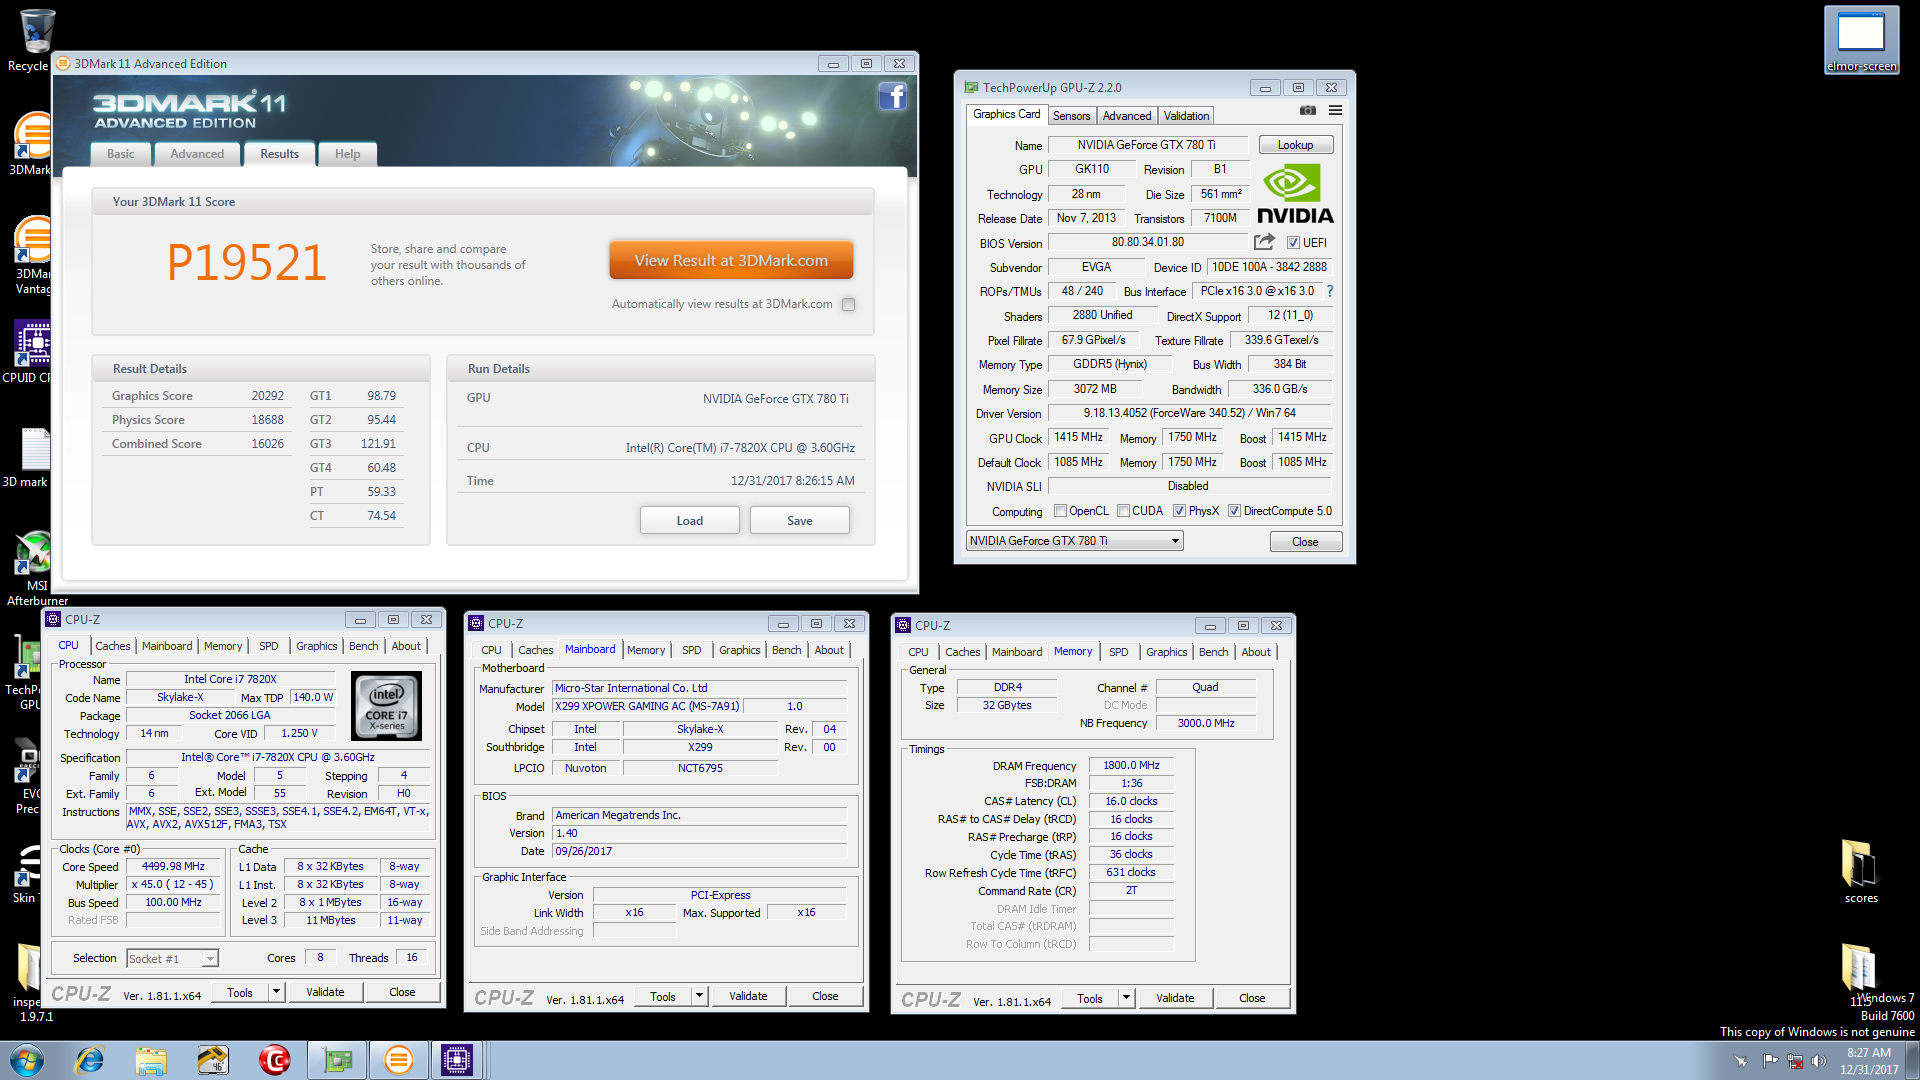
Task: Open GPU selection dropdown in GPU-Z
Action: (x=1074, y=541)
